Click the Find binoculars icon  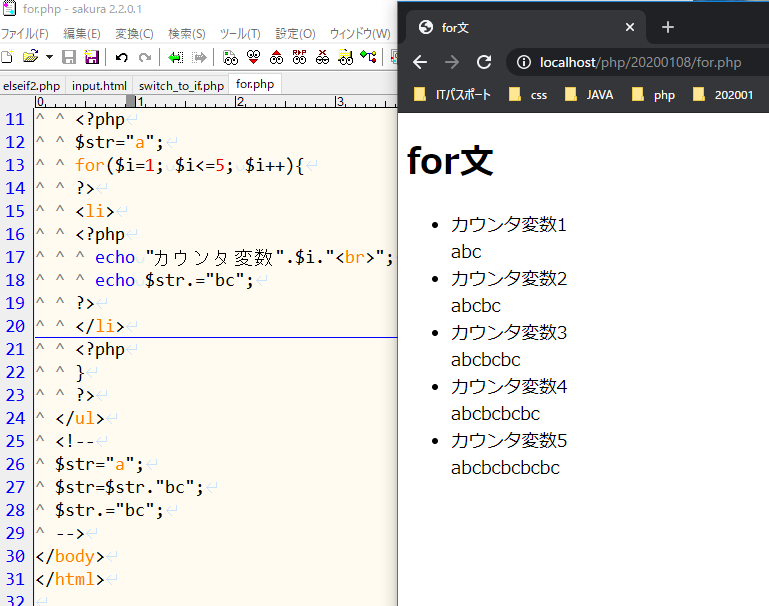pyautogui.click(x=230, y=57)
